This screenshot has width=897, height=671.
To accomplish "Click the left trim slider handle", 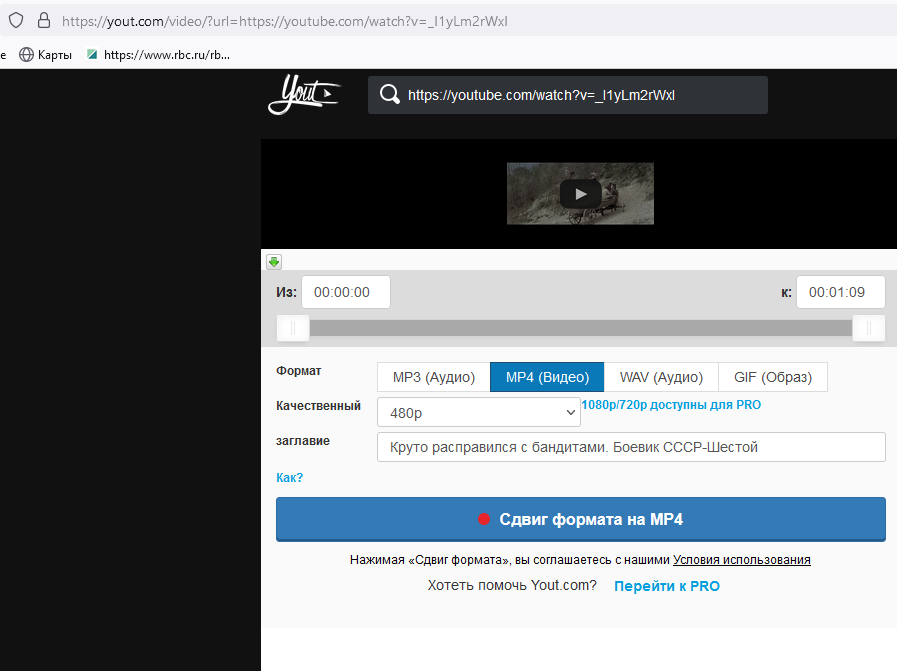I will (293, 328).
